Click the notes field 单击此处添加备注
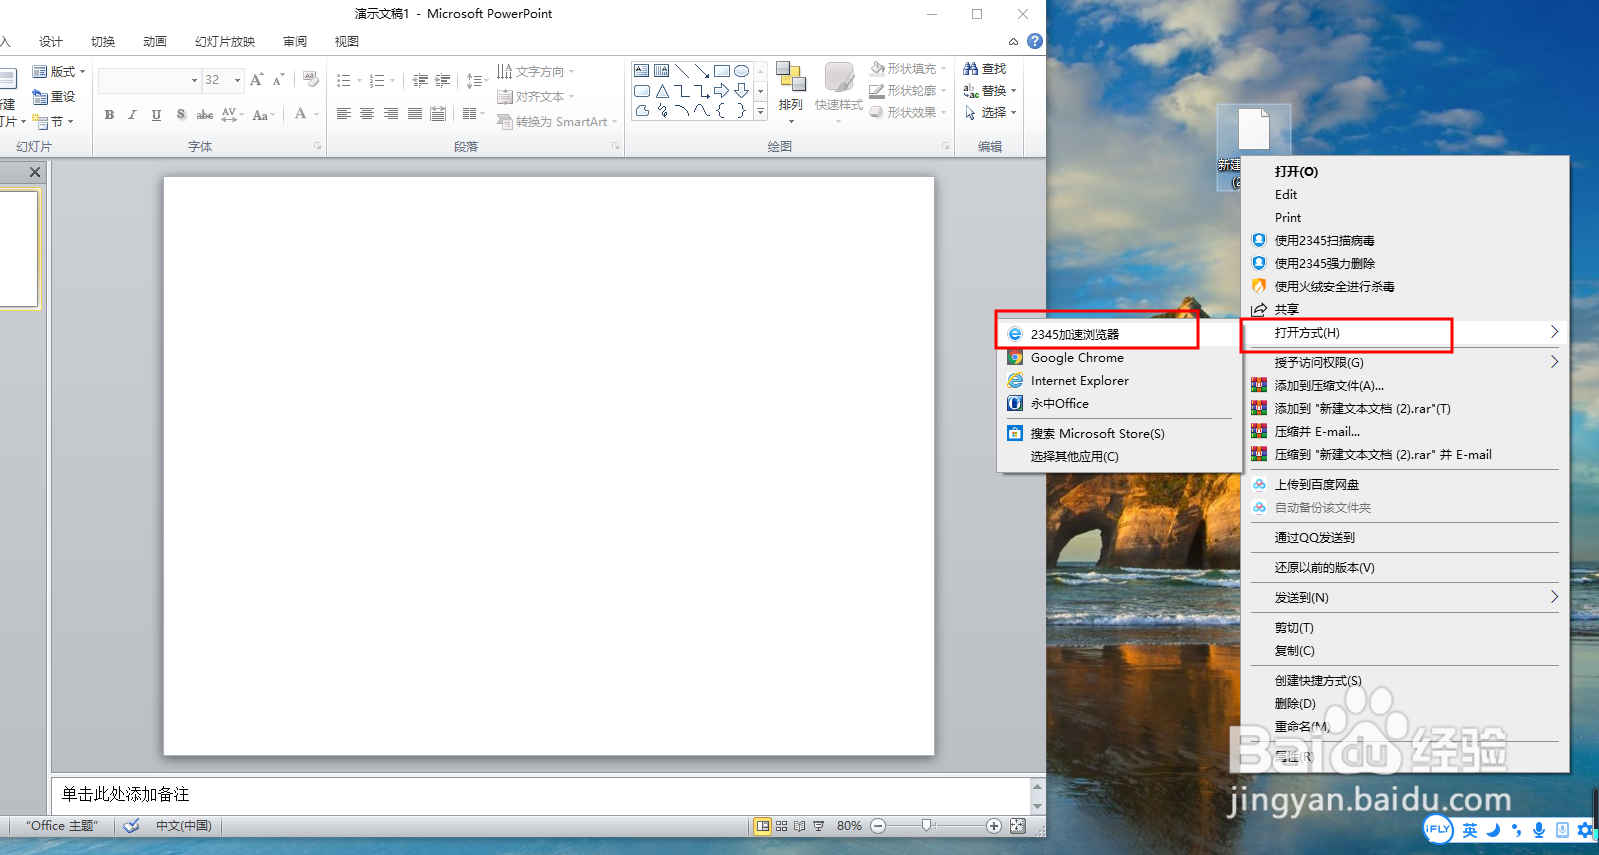The width and height of the screenshot is (1599, 855). [540, 795]
